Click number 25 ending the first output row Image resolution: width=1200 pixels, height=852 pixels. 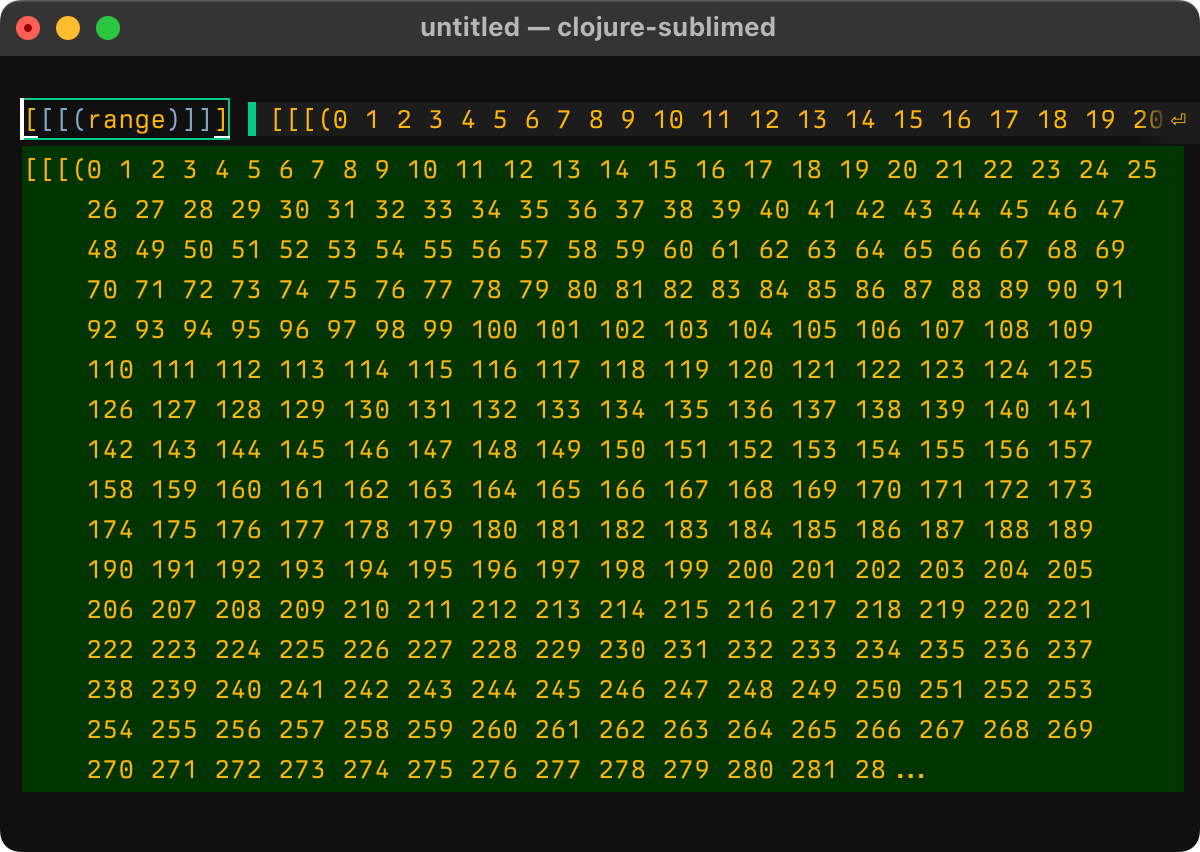1141,170
